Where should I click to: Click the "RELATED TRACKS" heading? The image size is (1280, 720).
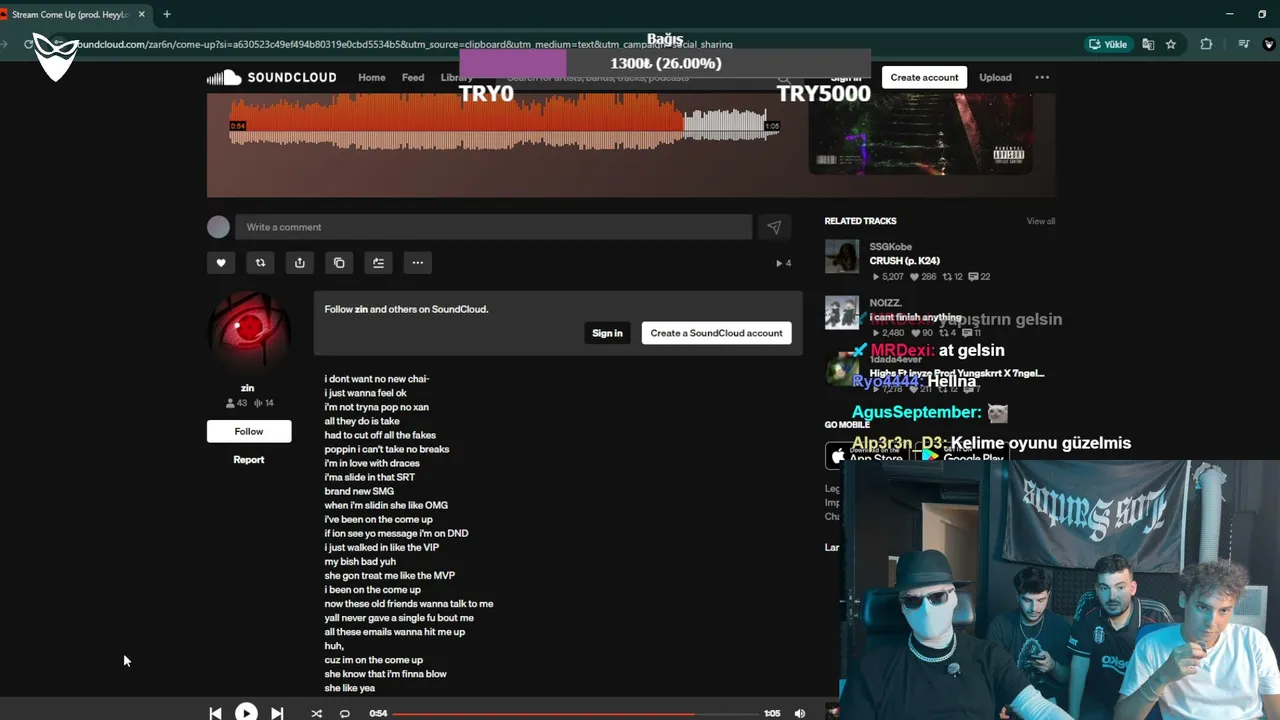coord(860,221)
